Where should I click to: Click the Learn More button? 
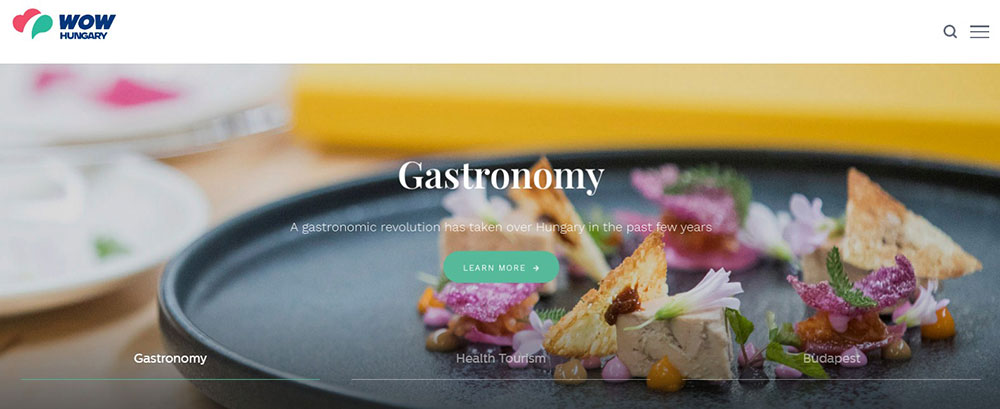coord(501,267)
